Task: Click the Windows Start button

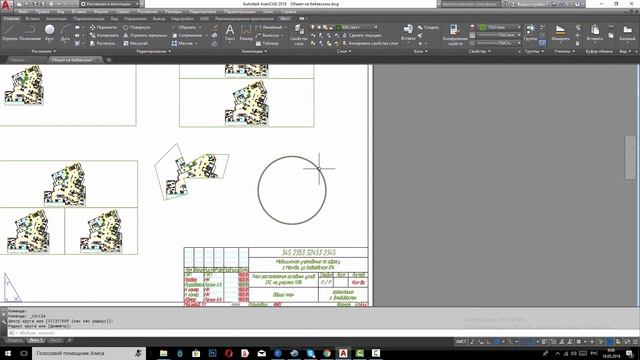Action: 8,353
